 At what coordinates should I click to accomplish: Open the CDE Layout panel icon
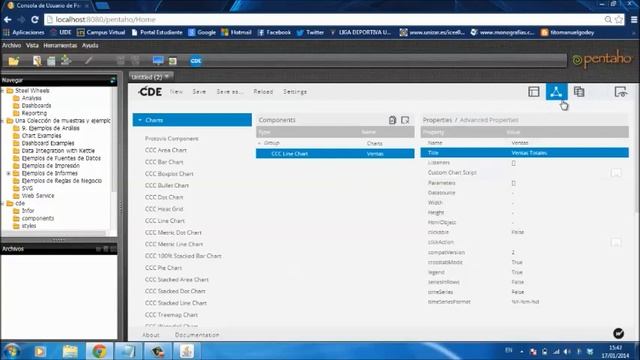[534, 92]
